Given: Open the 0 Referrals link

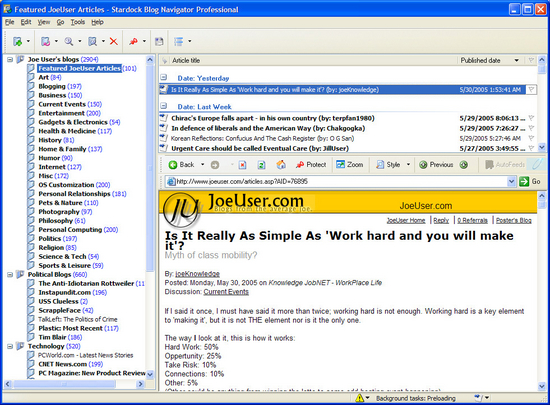Looking at the screenshot, I should 472,220.
